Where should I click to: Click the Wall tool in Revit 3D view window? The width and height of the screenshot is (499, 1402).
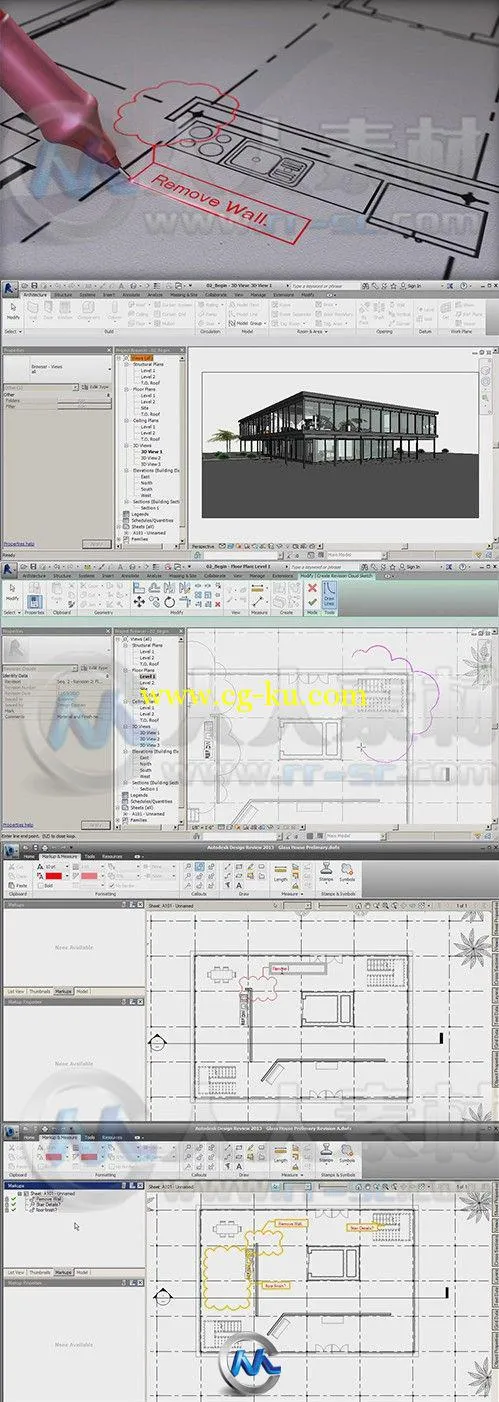point(35,310)
